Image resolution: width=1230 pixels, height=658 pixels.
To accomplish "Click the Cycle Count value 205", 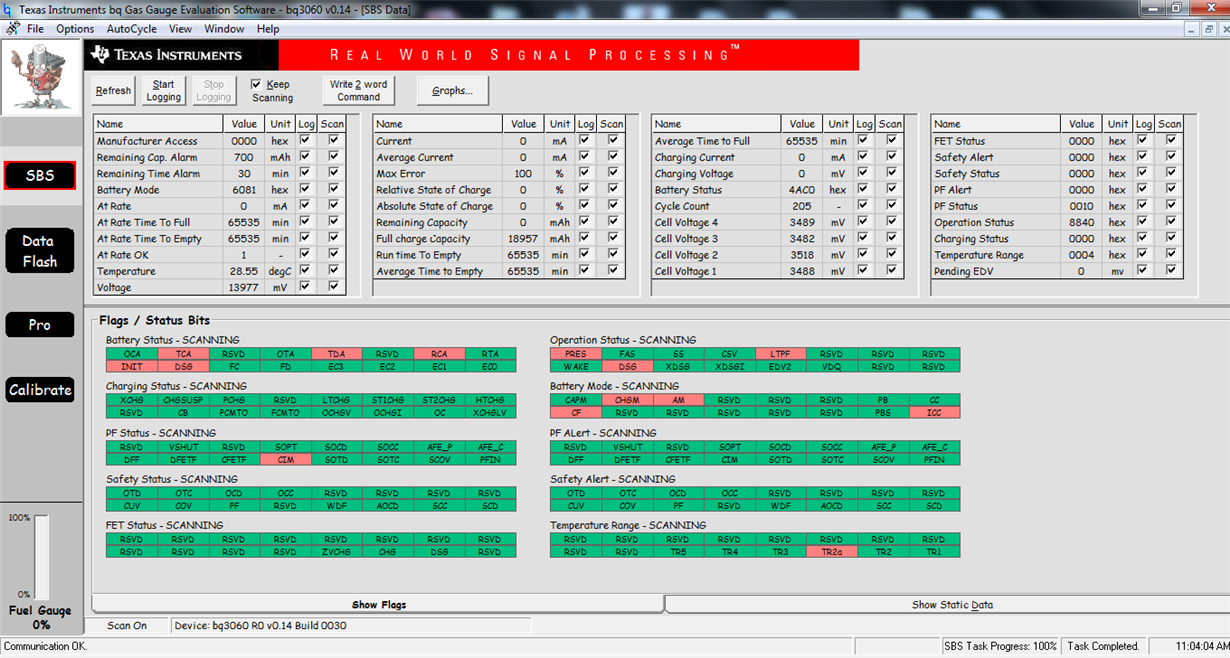I will 803,207.
